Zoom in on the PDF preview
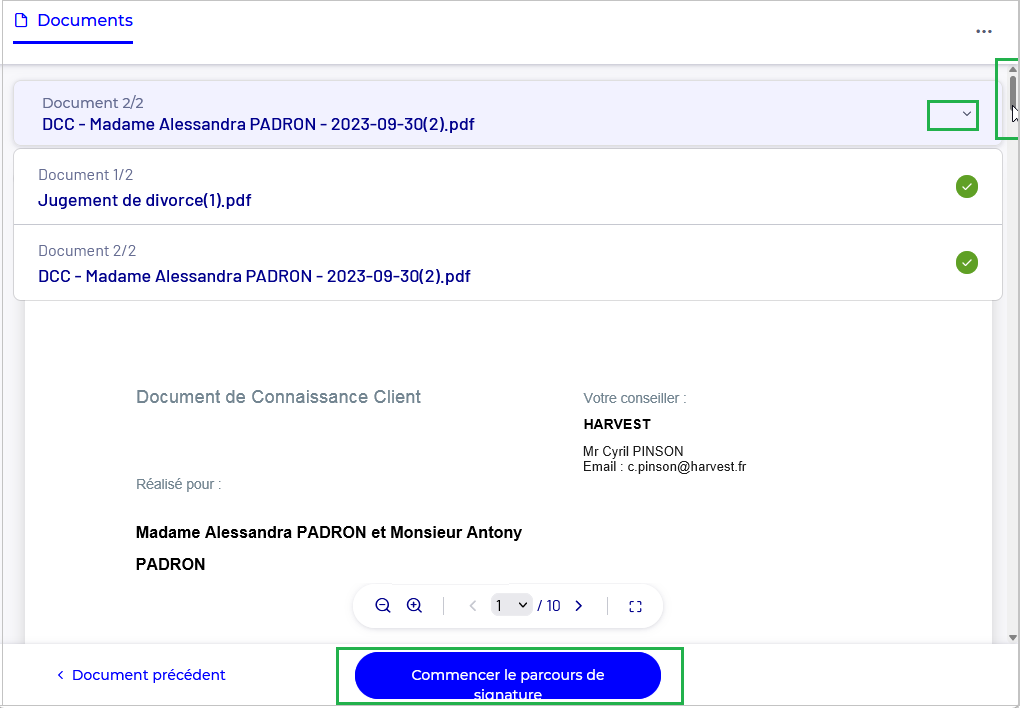The width and height of the screenshot is (1022, 708). [415, 606]
